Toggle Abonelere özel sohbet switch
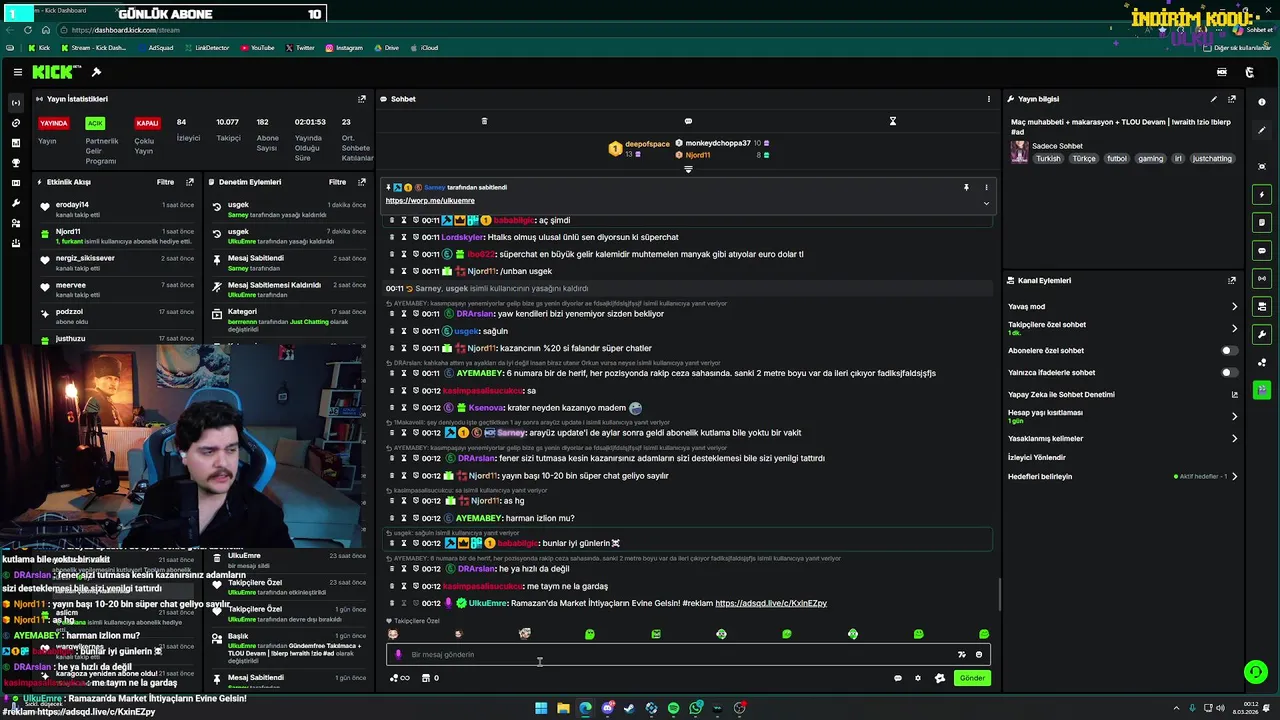The image size is (1280, 720). click(1229, 351)
